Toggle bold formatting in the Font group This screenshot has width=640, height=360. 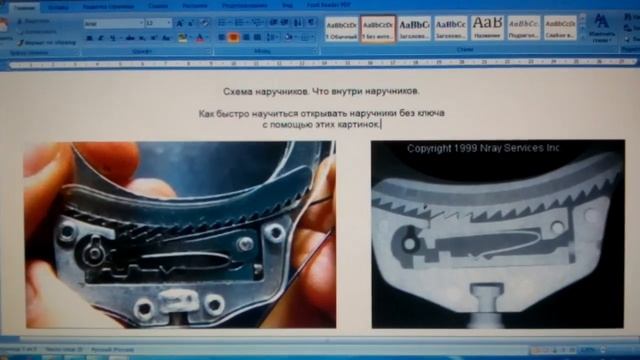(89, 38)
